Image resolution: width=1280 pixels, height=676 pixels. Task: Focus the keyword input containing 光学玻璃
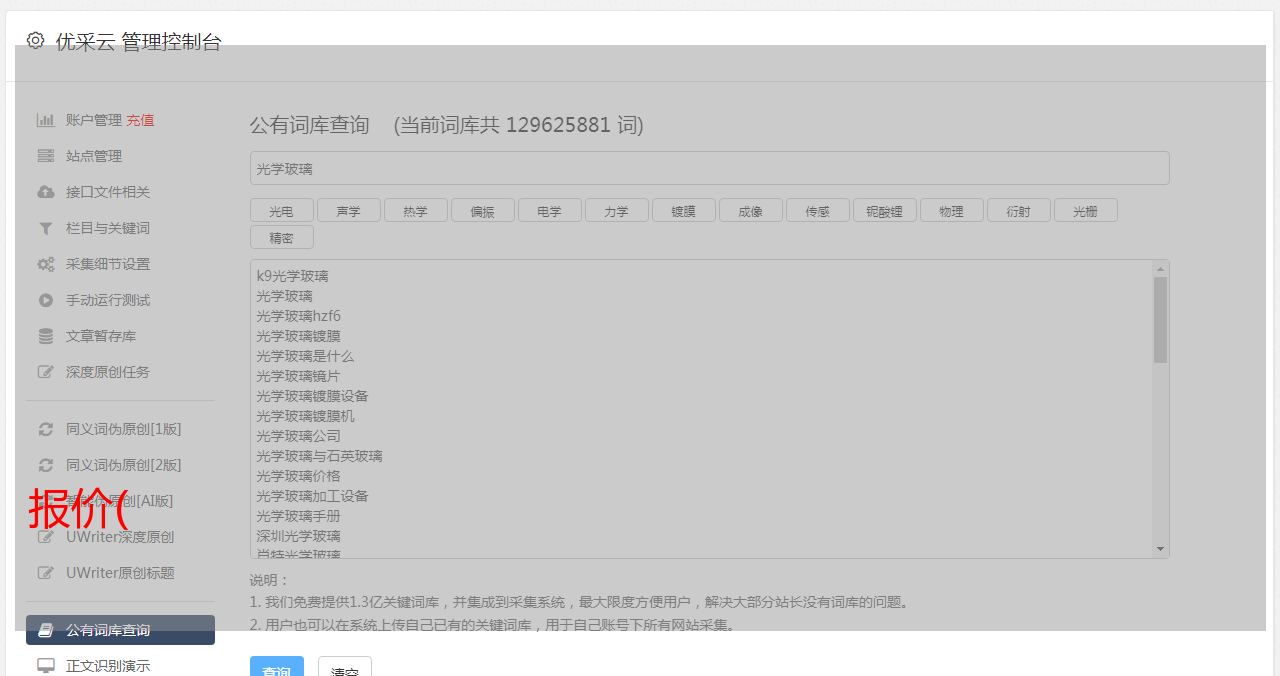point(710,168)
